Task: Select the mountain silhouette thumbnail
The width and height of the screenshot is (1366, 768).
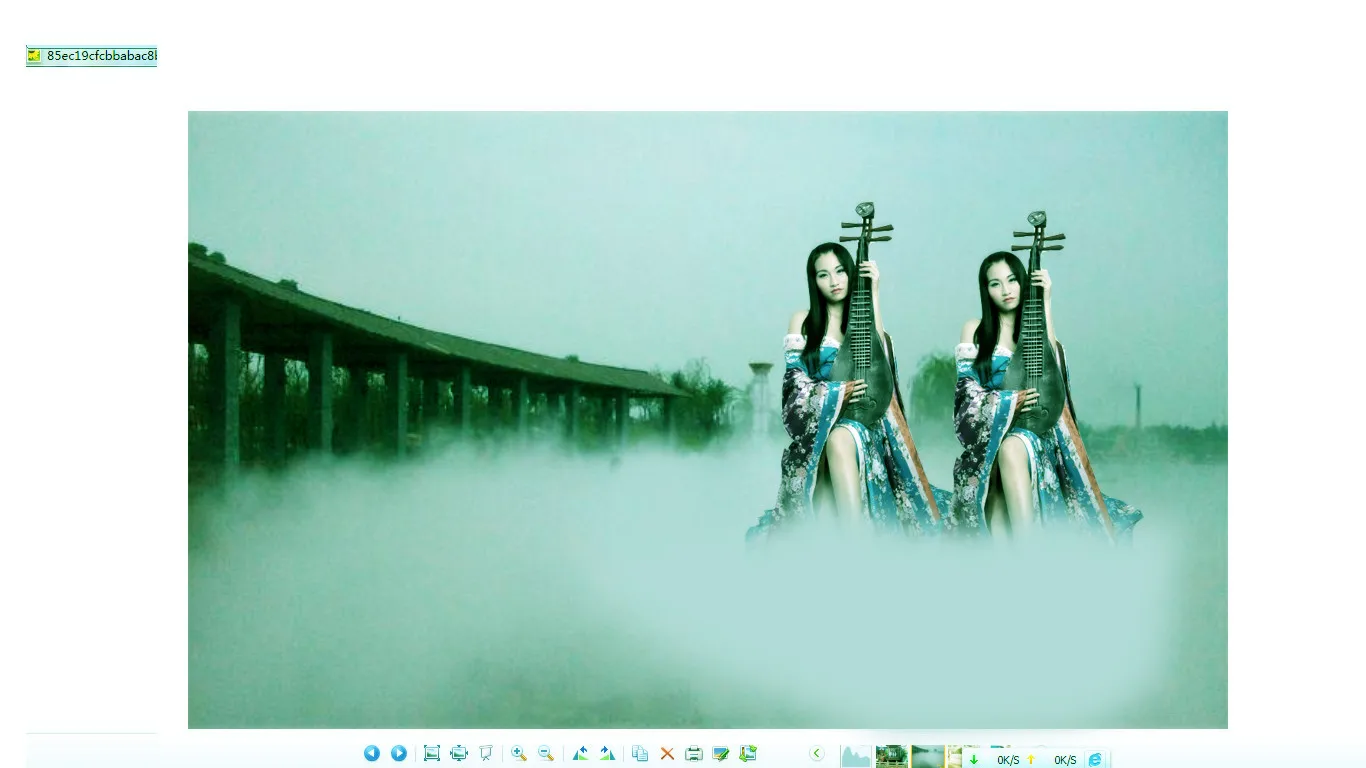Action: (856, 757)
